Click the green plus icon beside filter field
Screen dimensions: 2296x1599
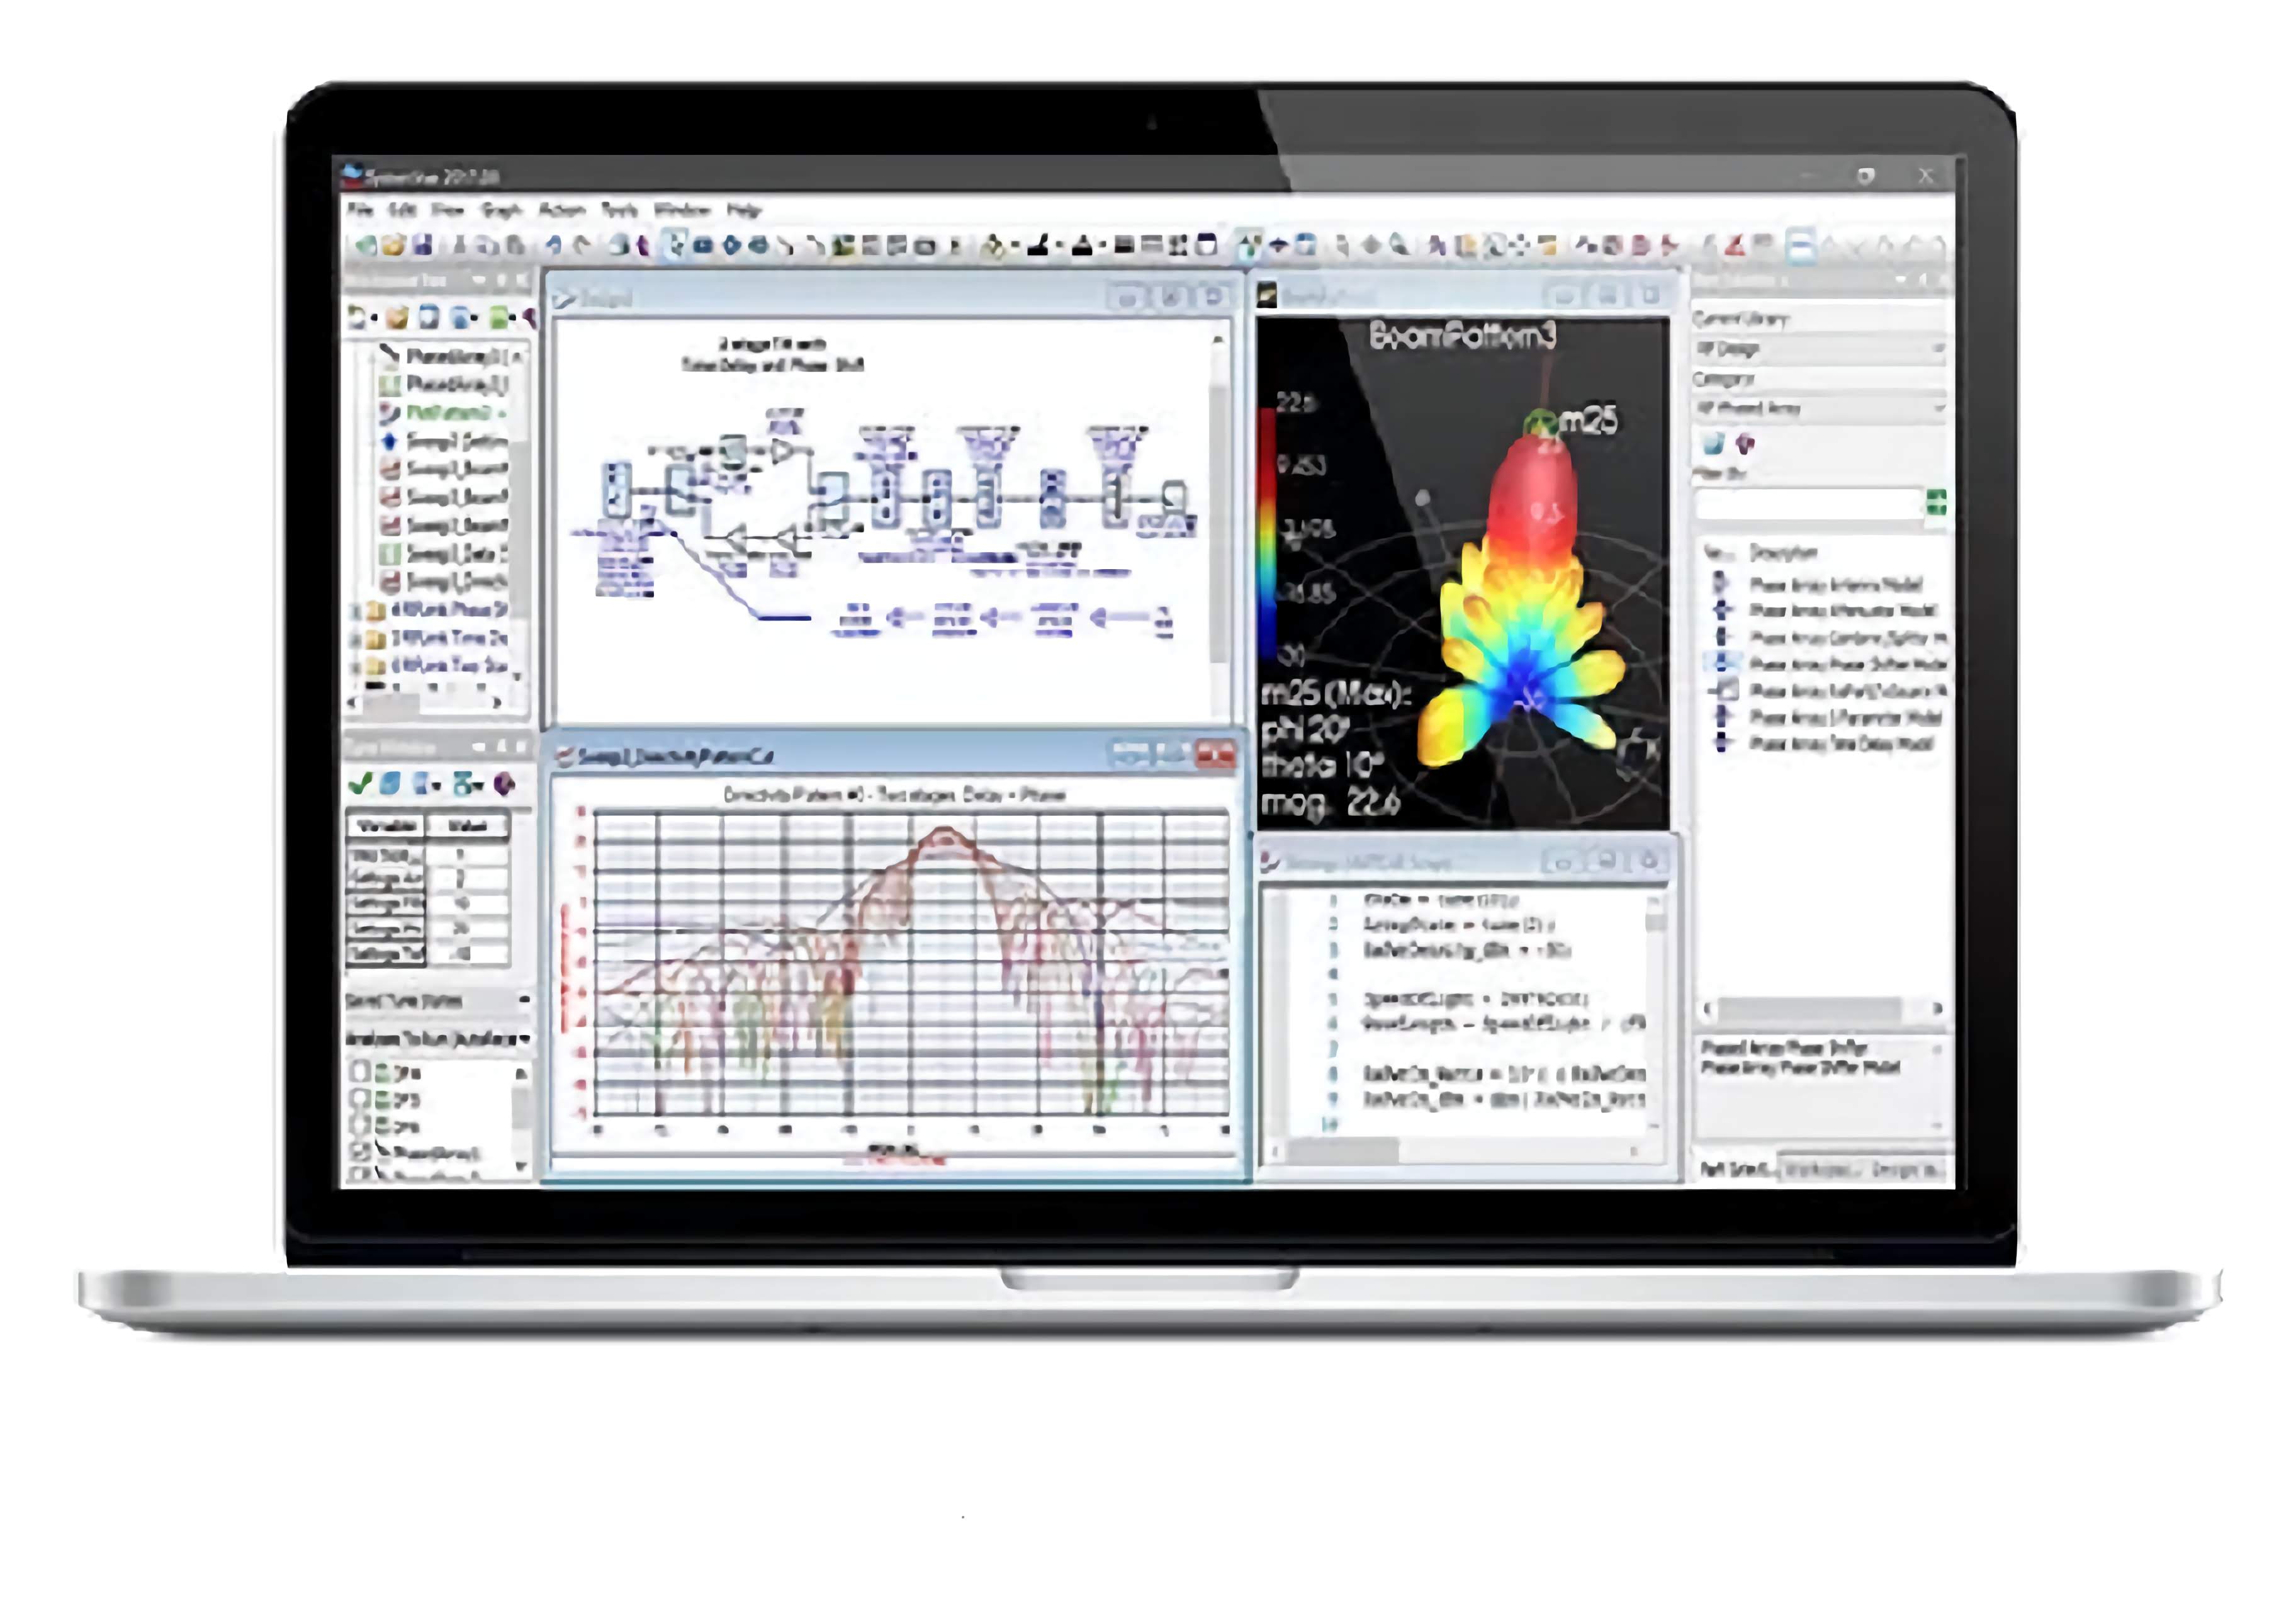click(1936, 503)
